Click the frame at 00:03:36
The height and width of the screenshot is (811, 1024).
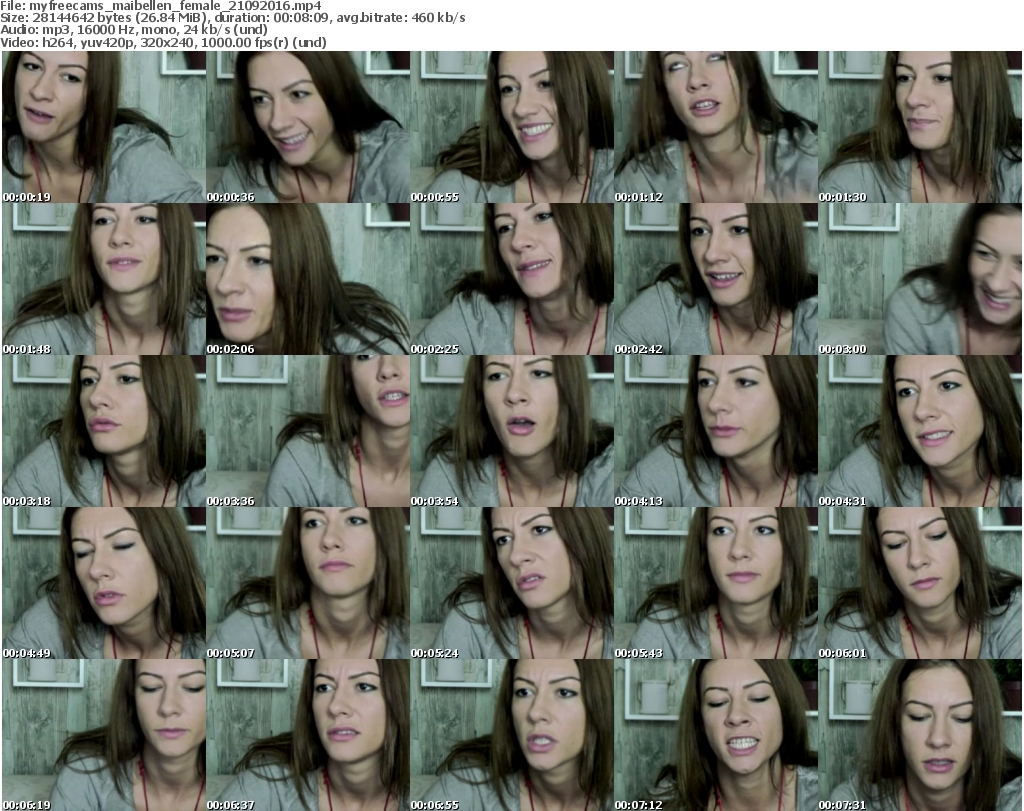click(308, 431)
